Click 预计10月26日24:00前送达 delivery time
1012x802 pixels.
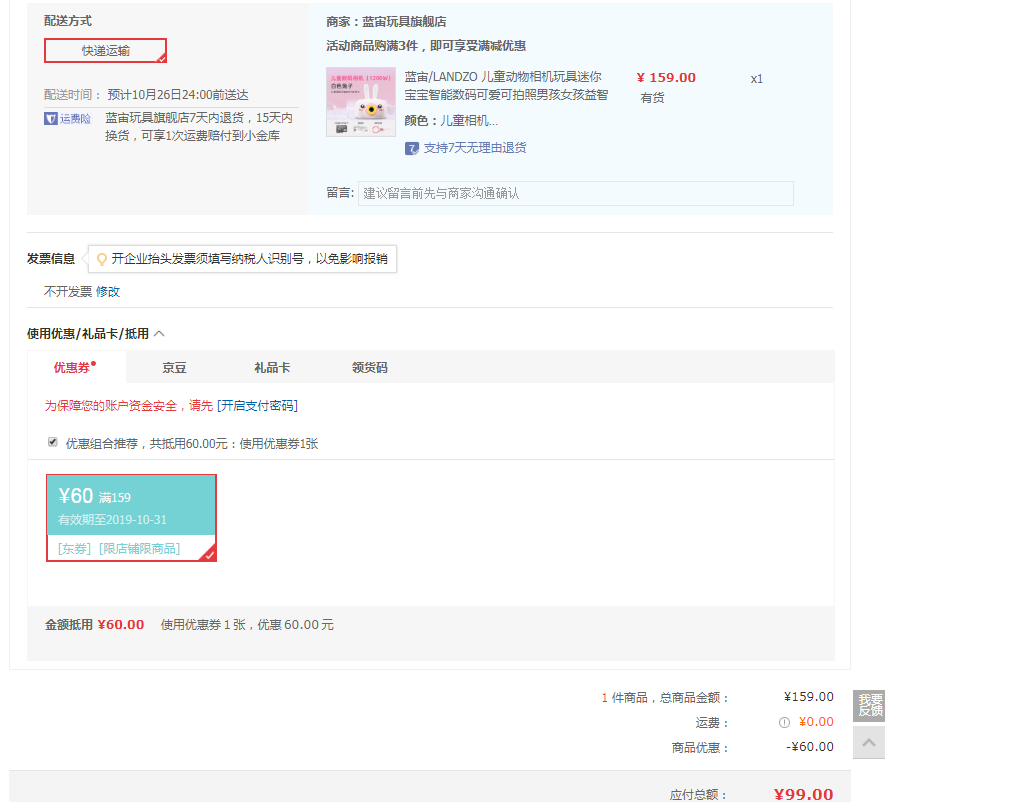point(177,95)
